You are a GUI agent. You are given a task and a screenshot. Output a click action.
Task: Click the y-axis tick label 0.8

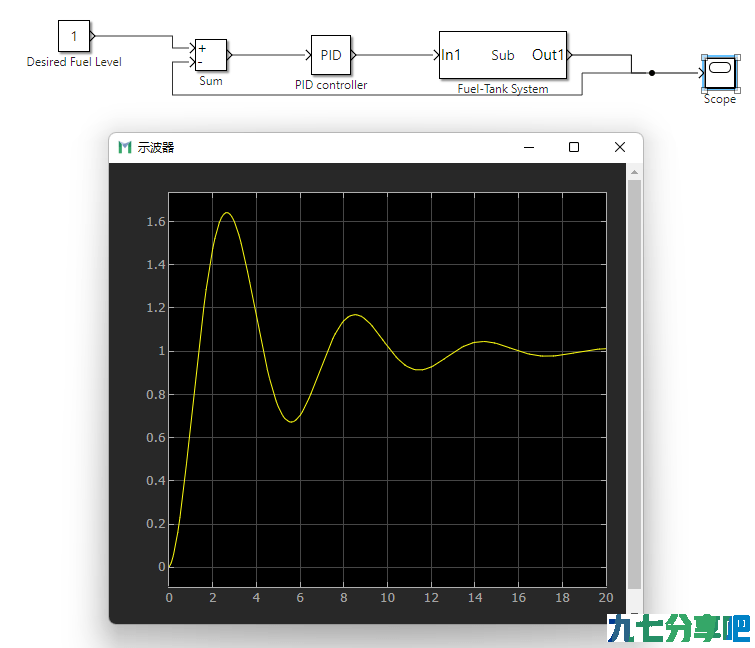156,395
